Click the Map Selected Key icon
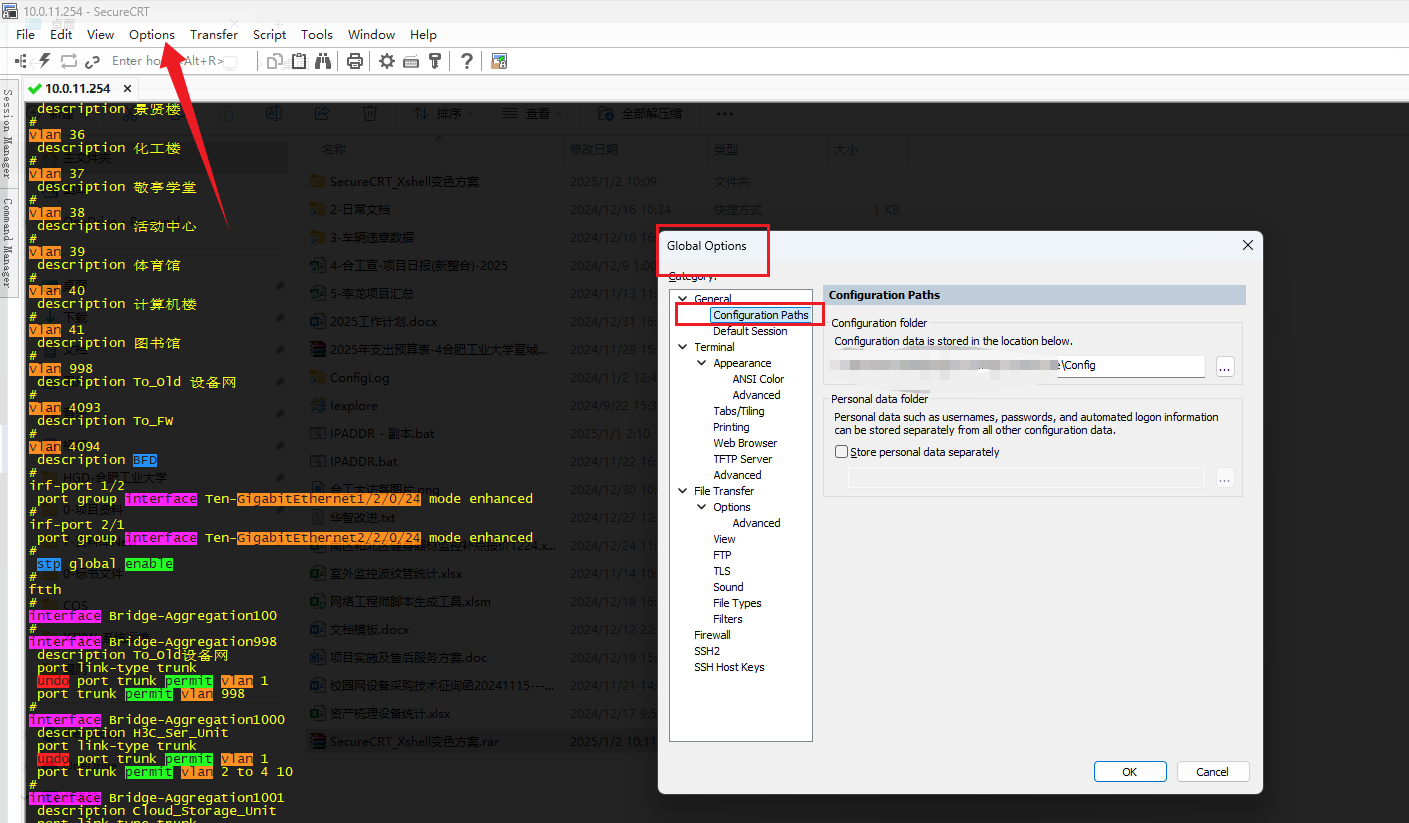The height and width of the screenshot is (823, 1409). (x=434, y=60)
